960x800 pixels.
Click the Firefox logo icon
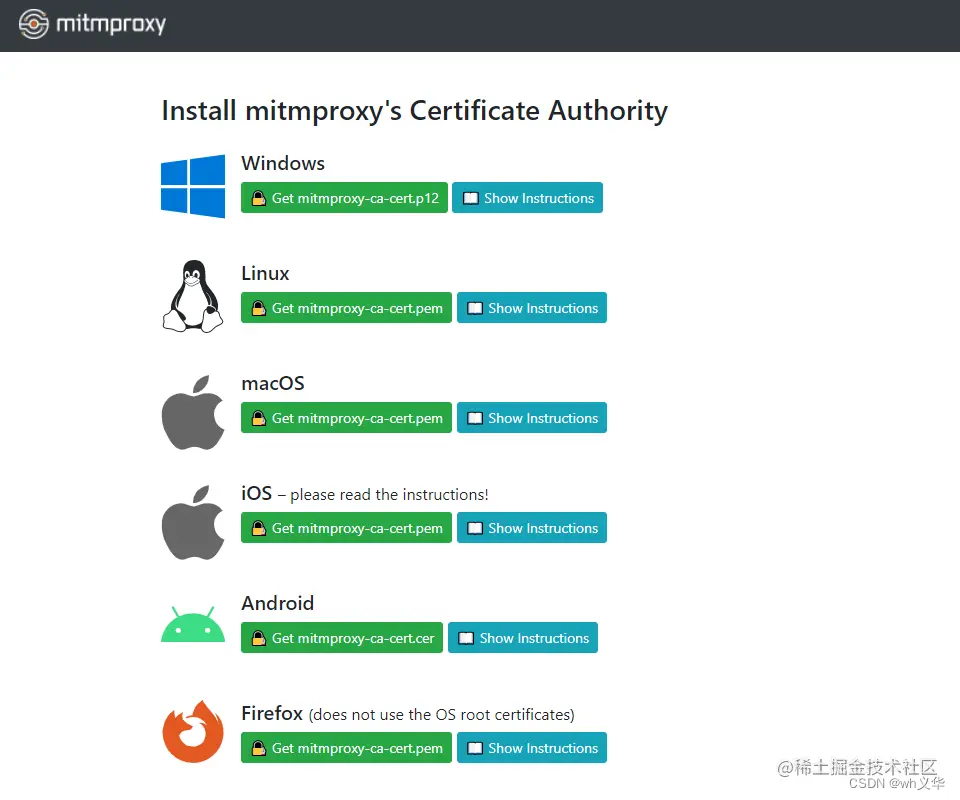[193, 731]
